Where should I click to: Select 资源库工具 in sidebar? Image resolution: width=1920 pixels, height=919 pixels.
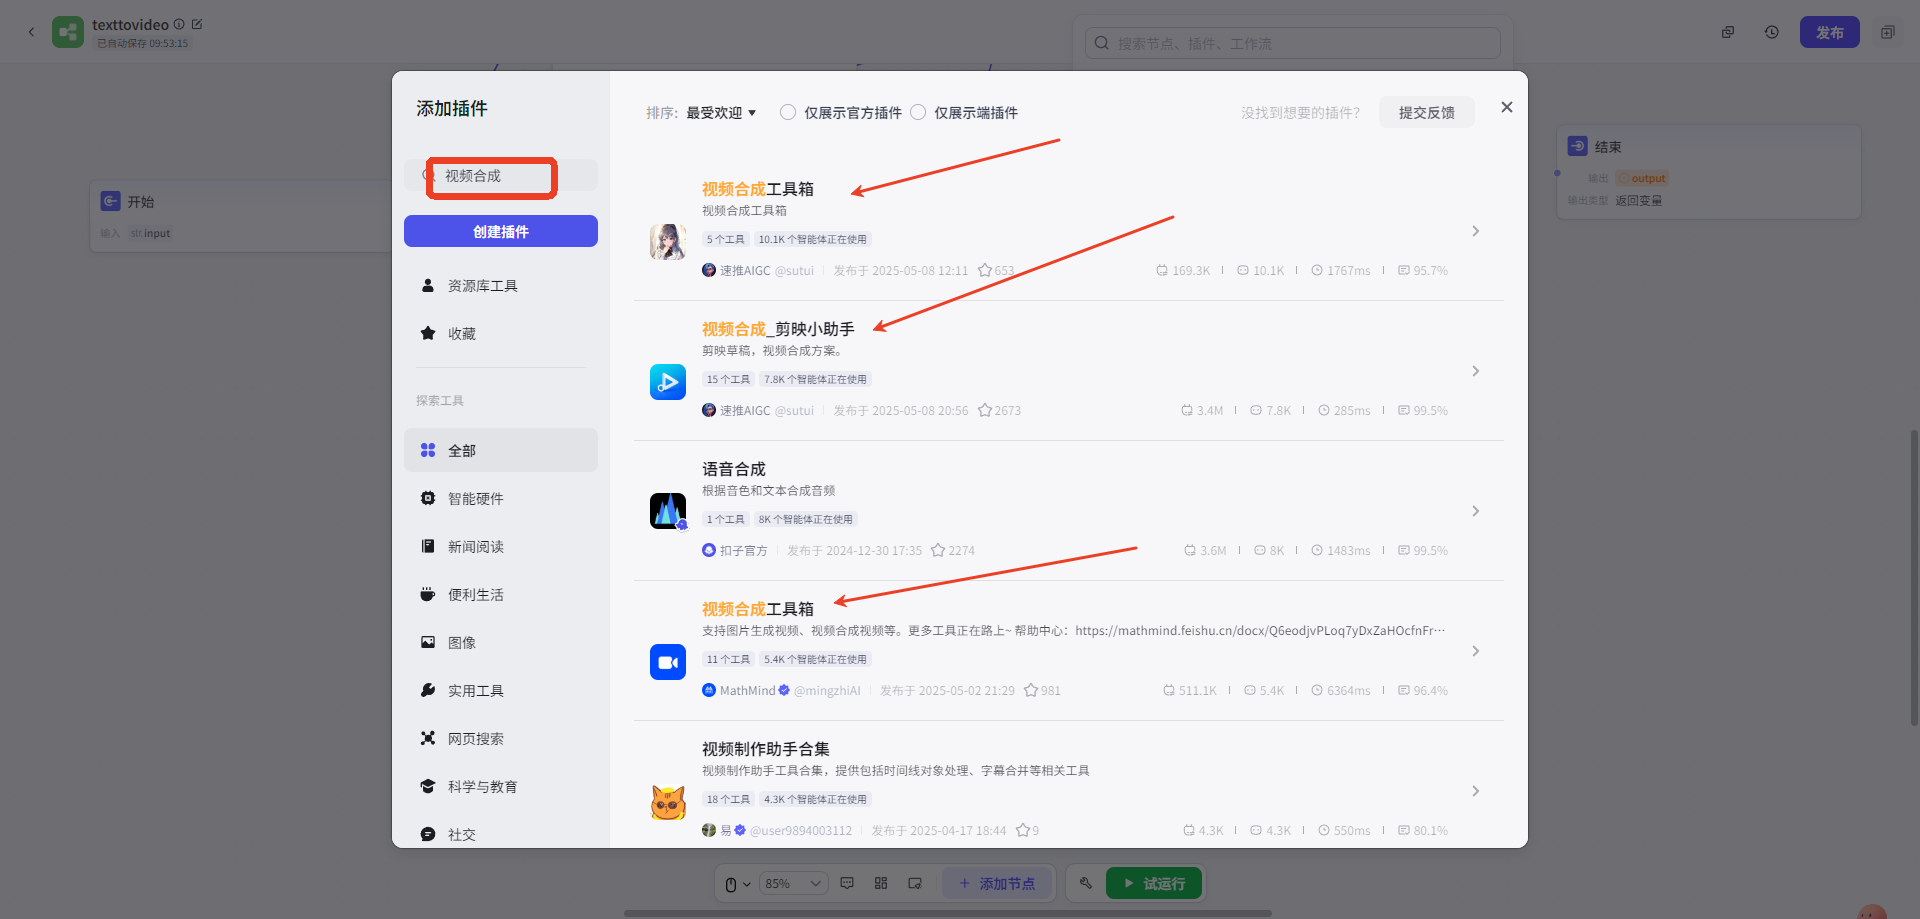click(x=482, y=286)
